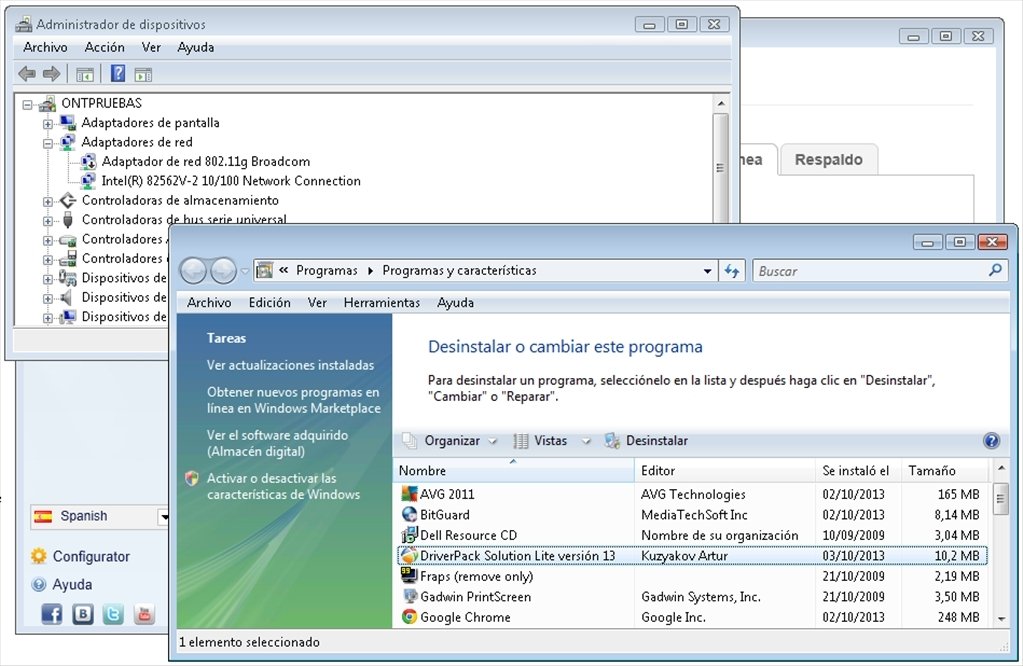Click the blue help icon near Desinstalar
1023x666 pixels.
pyautogui.click(x=990, y=441)
